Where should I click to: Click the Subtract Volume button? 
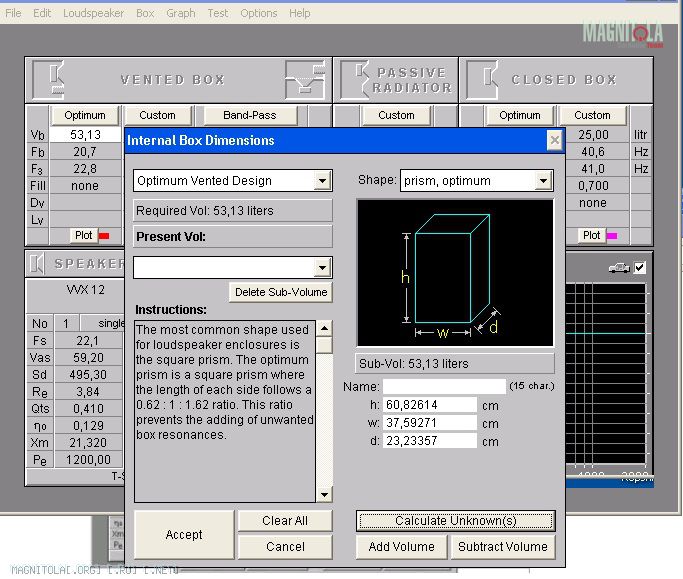point(503,547)
